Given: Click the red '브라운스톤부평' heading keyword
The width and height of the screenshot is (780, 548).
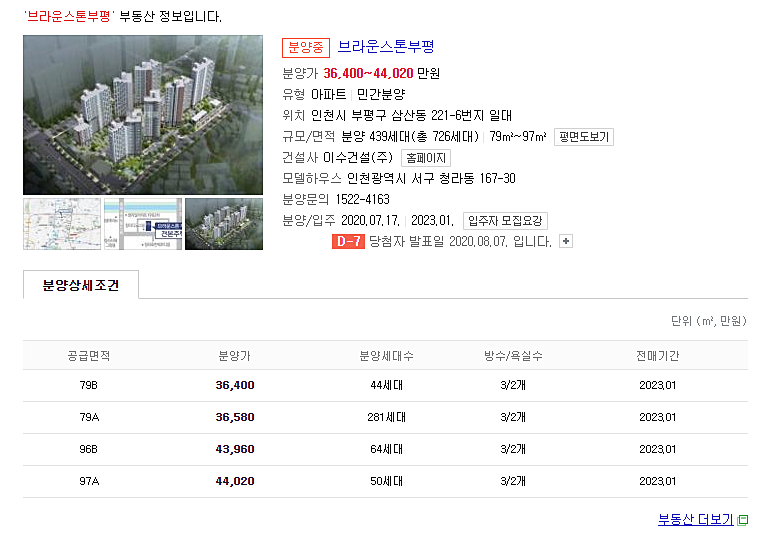Looking at the screenshot, I should coord(69,16).
